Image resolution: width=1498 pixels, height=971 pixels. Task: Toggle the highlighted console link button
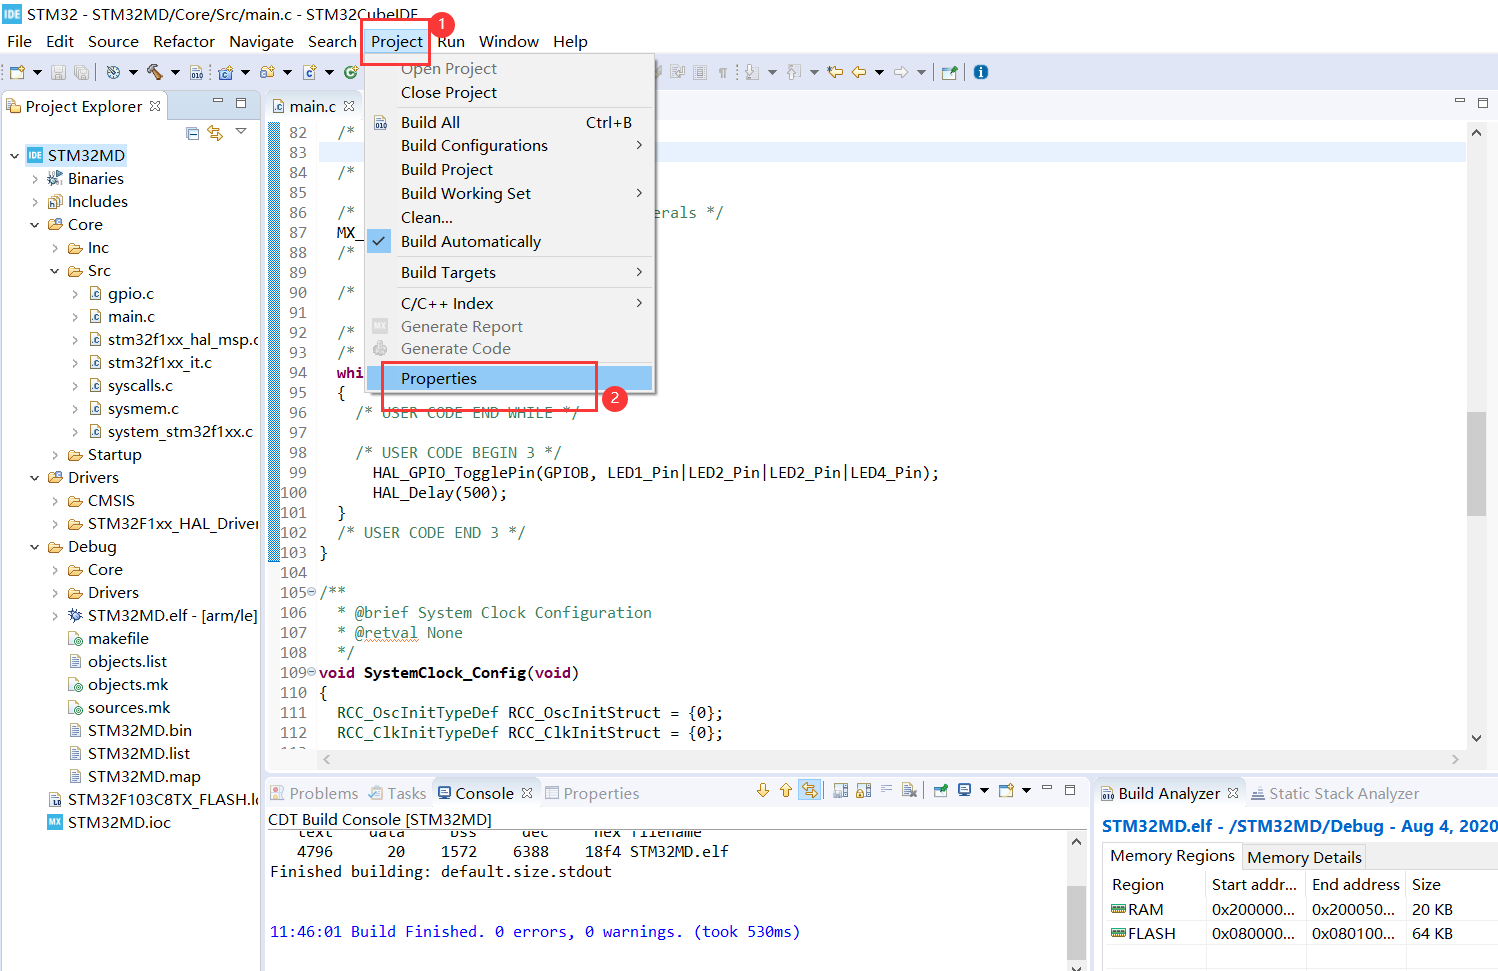pyautogui.click(x=809, y=791)
